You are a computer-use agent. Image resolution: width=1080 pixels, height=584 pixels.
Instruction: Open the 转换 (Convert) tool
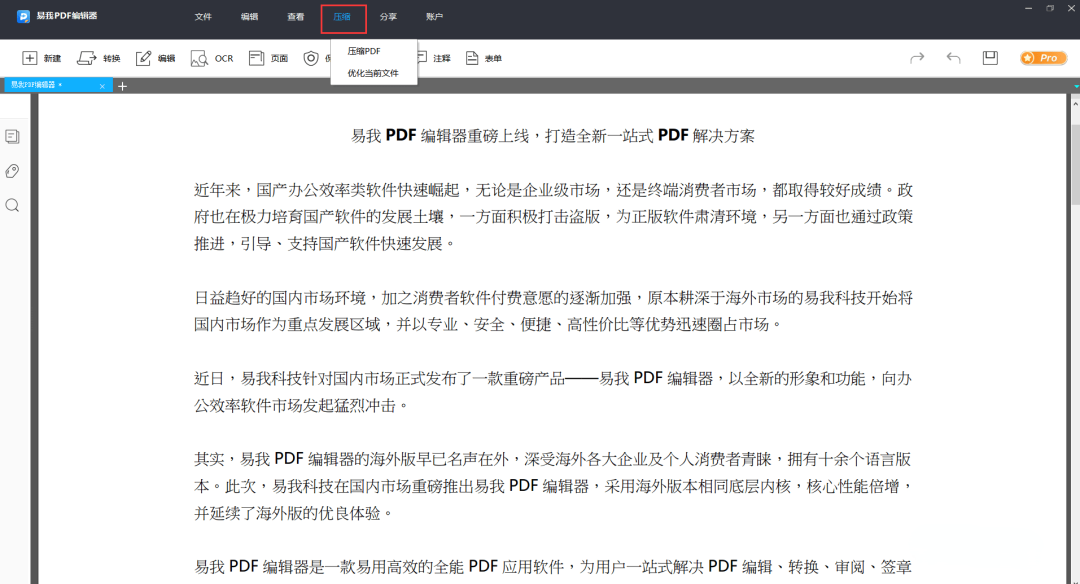[98, 59]
